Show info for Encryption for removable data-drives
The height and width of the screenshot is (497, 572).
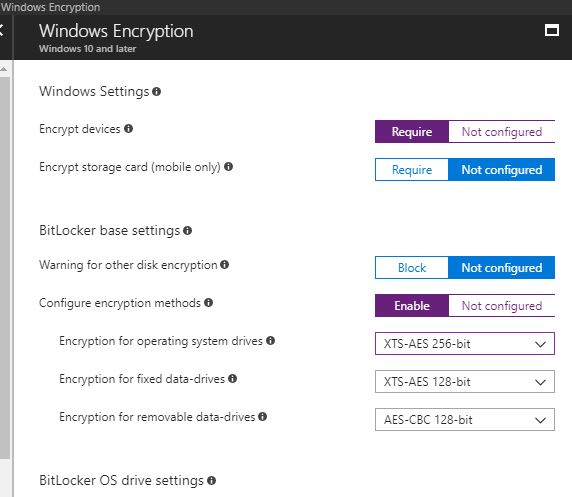262,416
